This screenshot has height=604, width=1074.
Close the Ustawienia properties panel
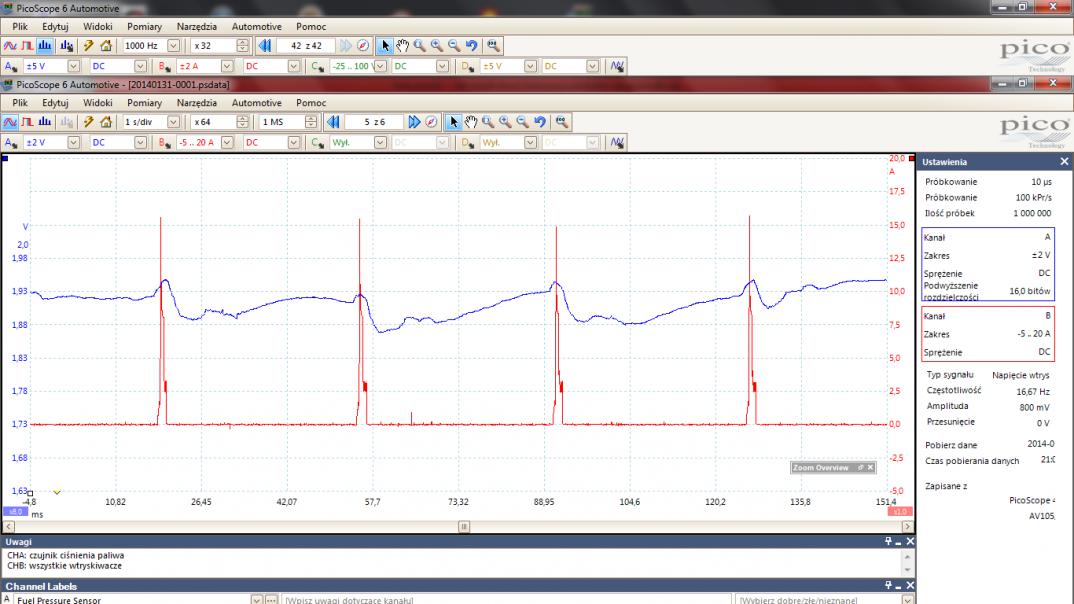pos(1064,161)
